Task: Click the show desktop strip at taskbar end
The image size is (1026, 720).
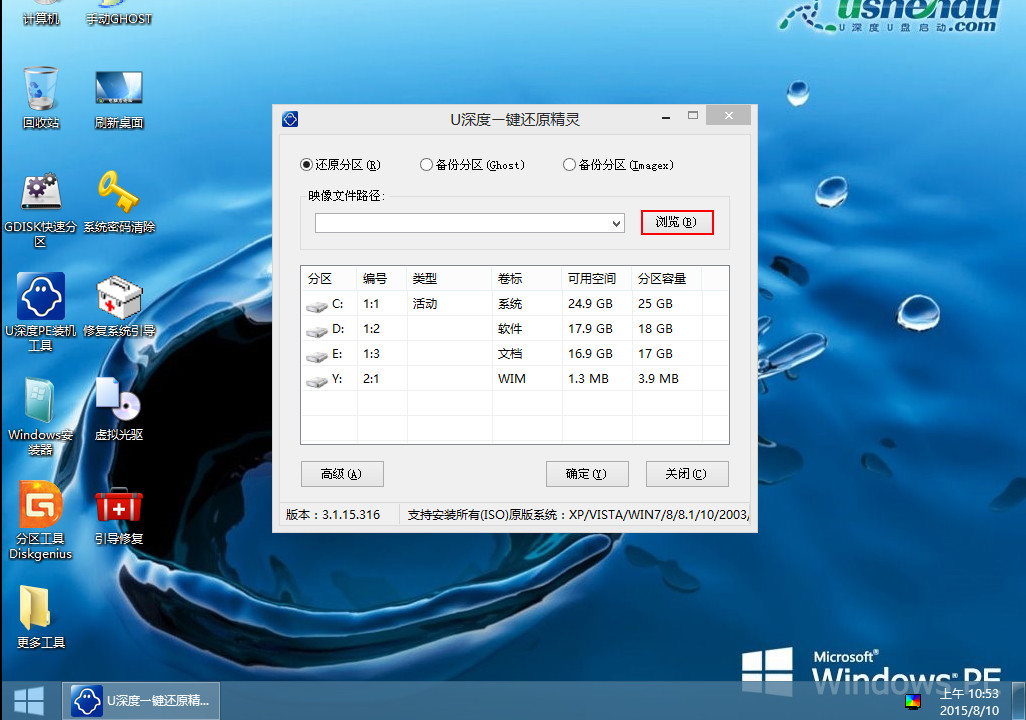Action: point(1018,701)
